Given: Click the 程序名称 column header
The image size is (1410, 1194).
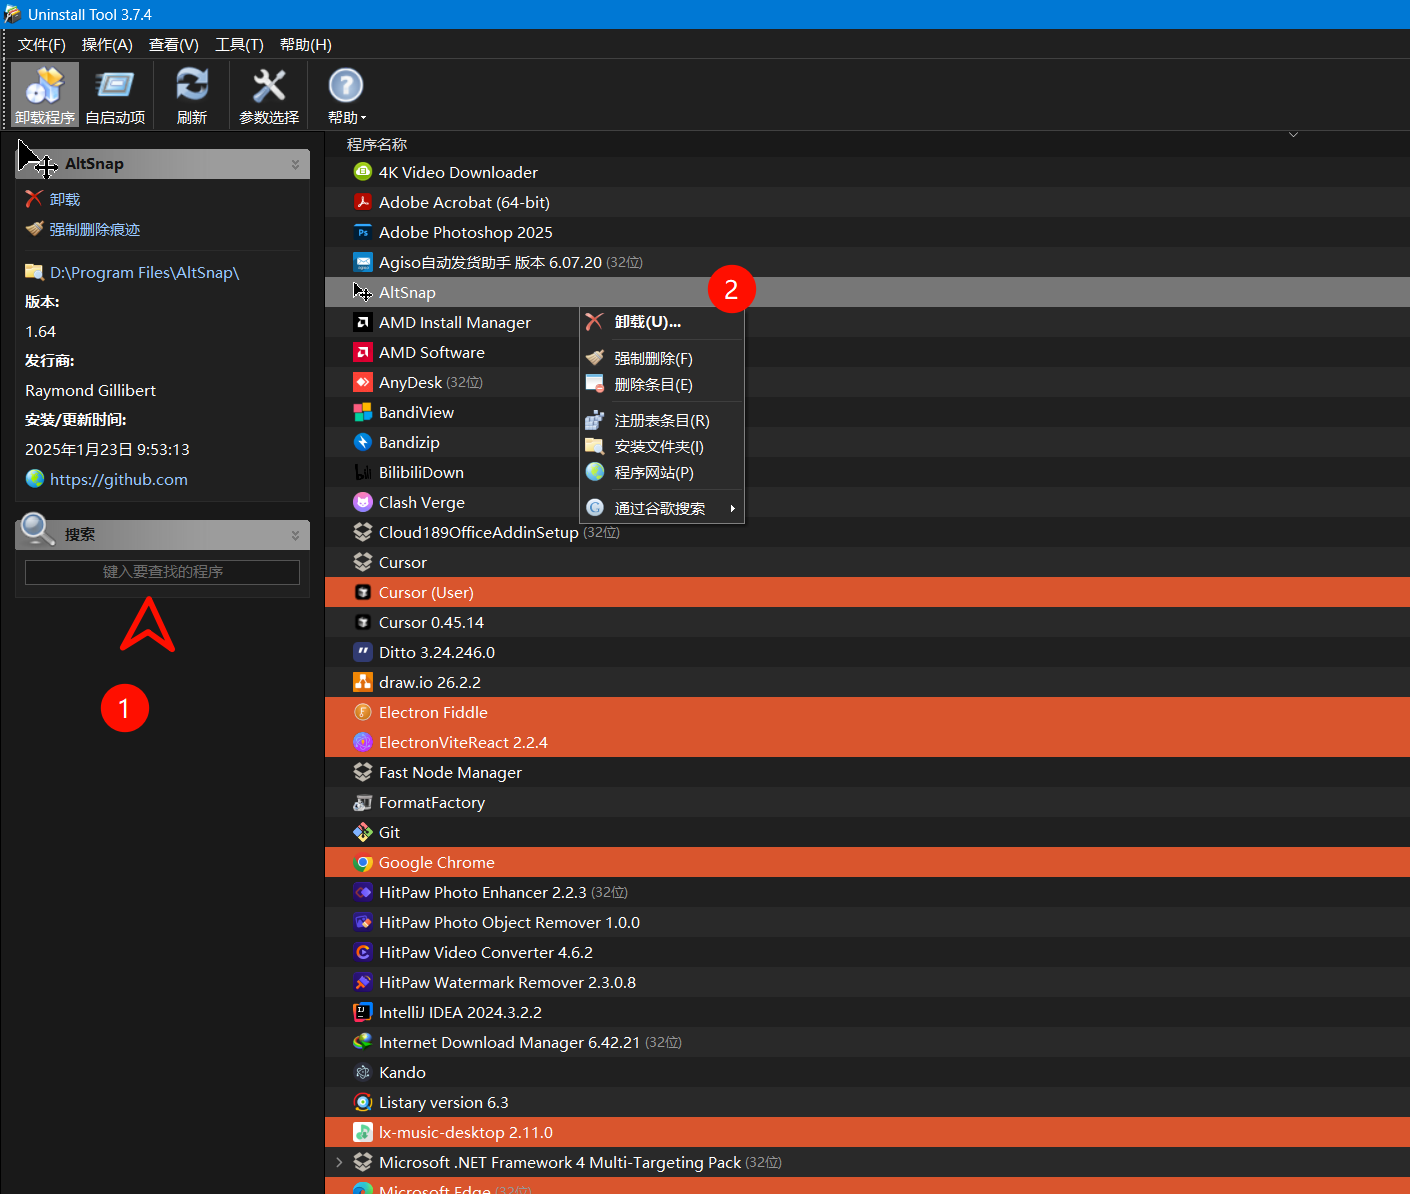Looking at the screenshot, I should (x=377, y=144).
